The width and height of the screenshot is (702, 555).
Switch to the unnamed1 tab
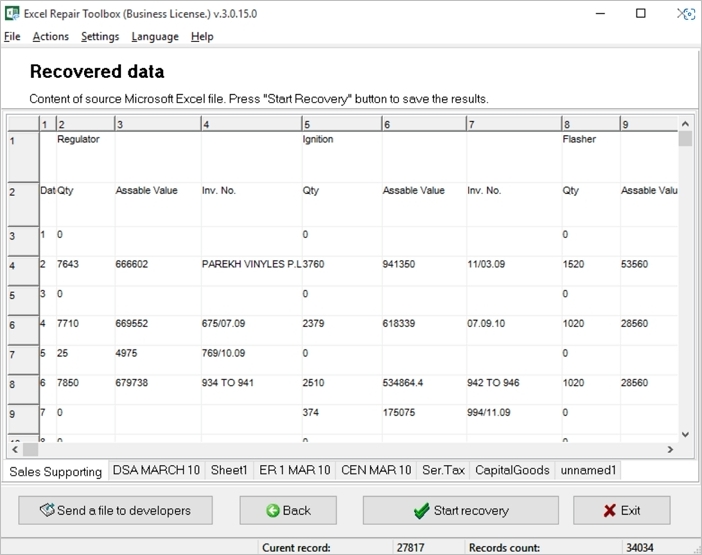[590, 470]
